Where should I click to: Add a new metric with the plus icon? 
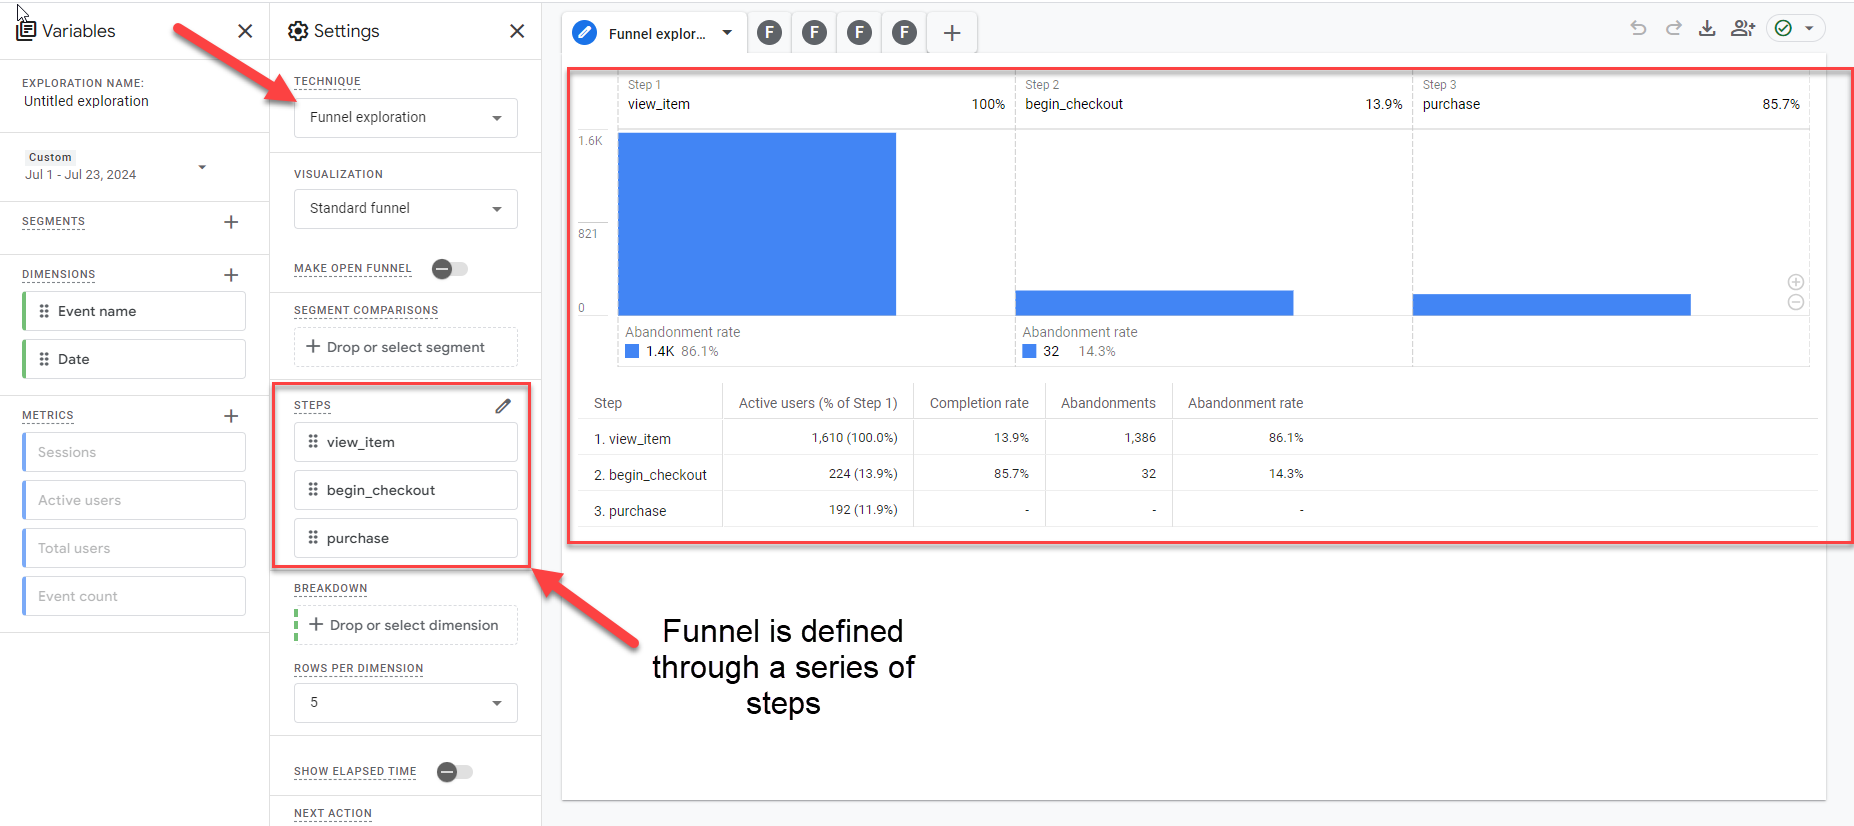231,416
